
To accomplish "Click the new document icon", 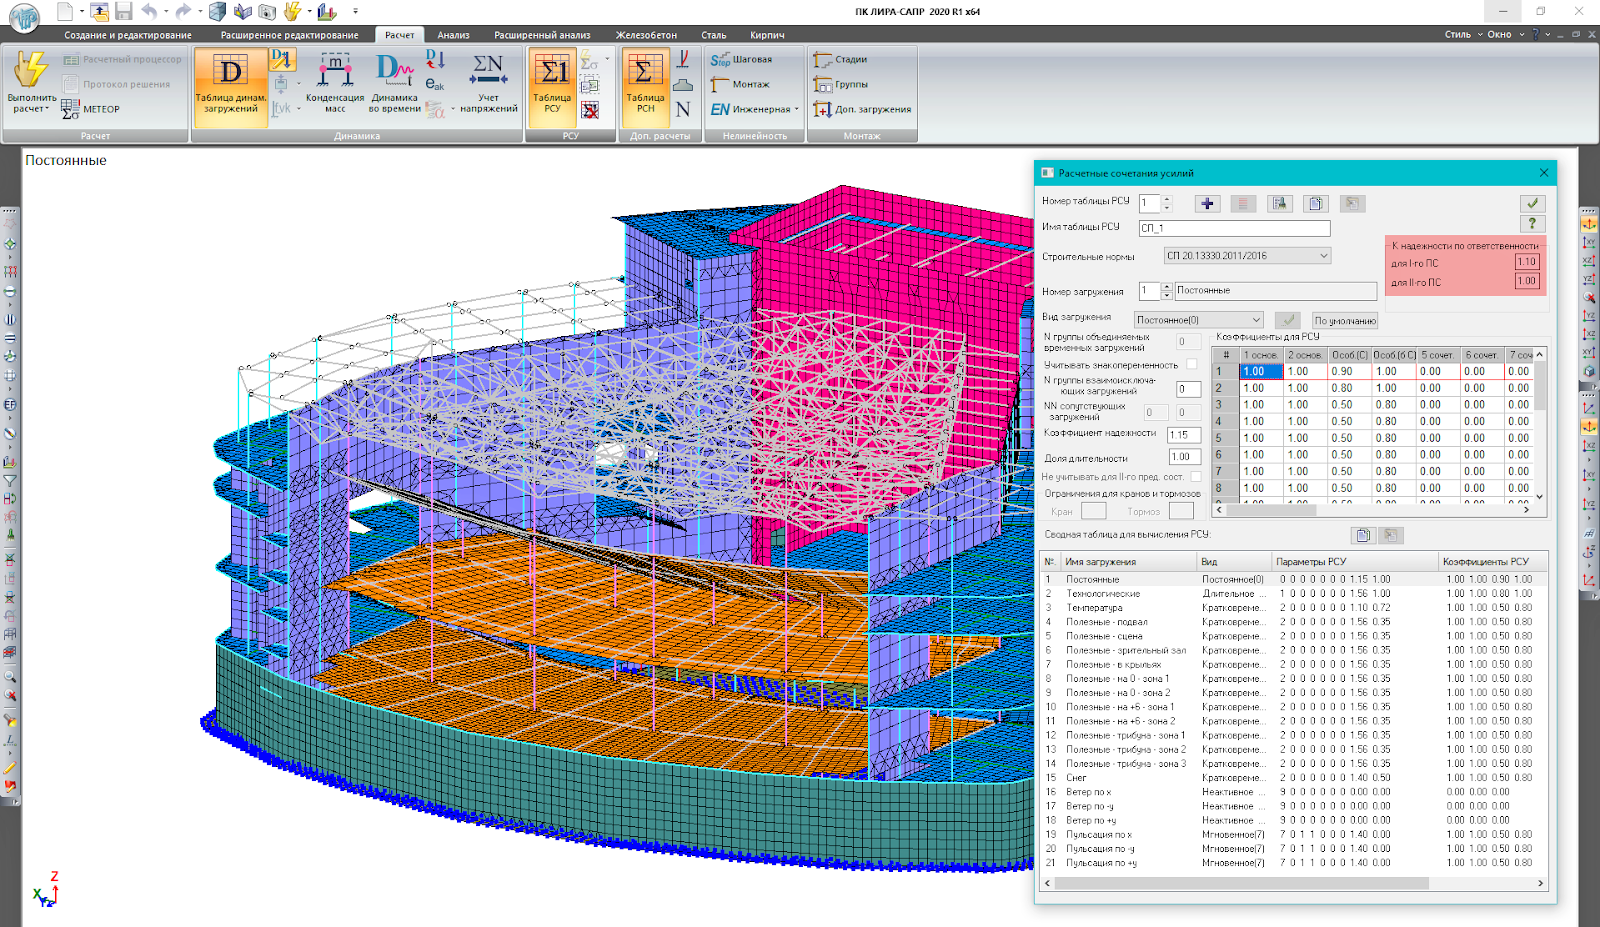I will coord(65,11).
